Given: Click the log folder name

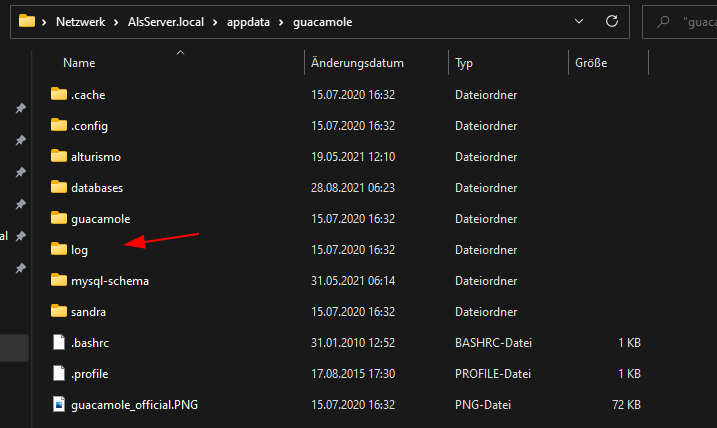Looking at the screenshot, I should (79, 251).
